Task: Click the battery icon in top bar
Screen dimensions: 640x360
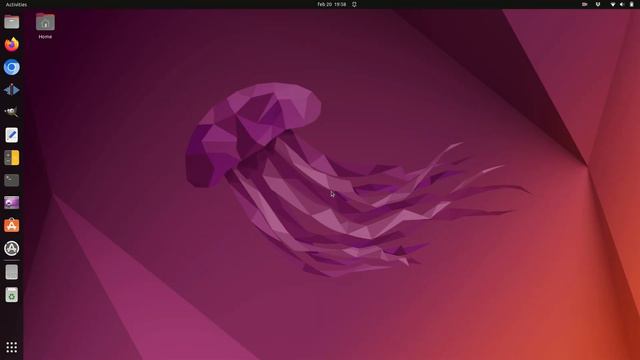Action: tap(631, 4)
